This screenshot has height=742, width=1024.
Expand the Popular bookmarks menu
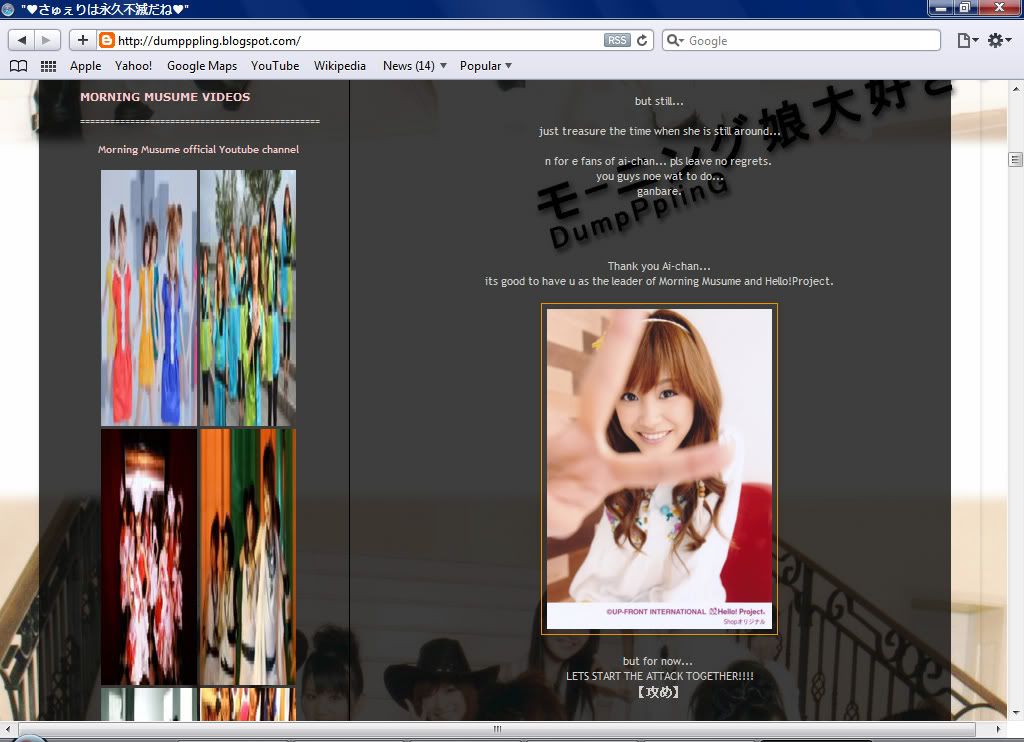(485, 66)
